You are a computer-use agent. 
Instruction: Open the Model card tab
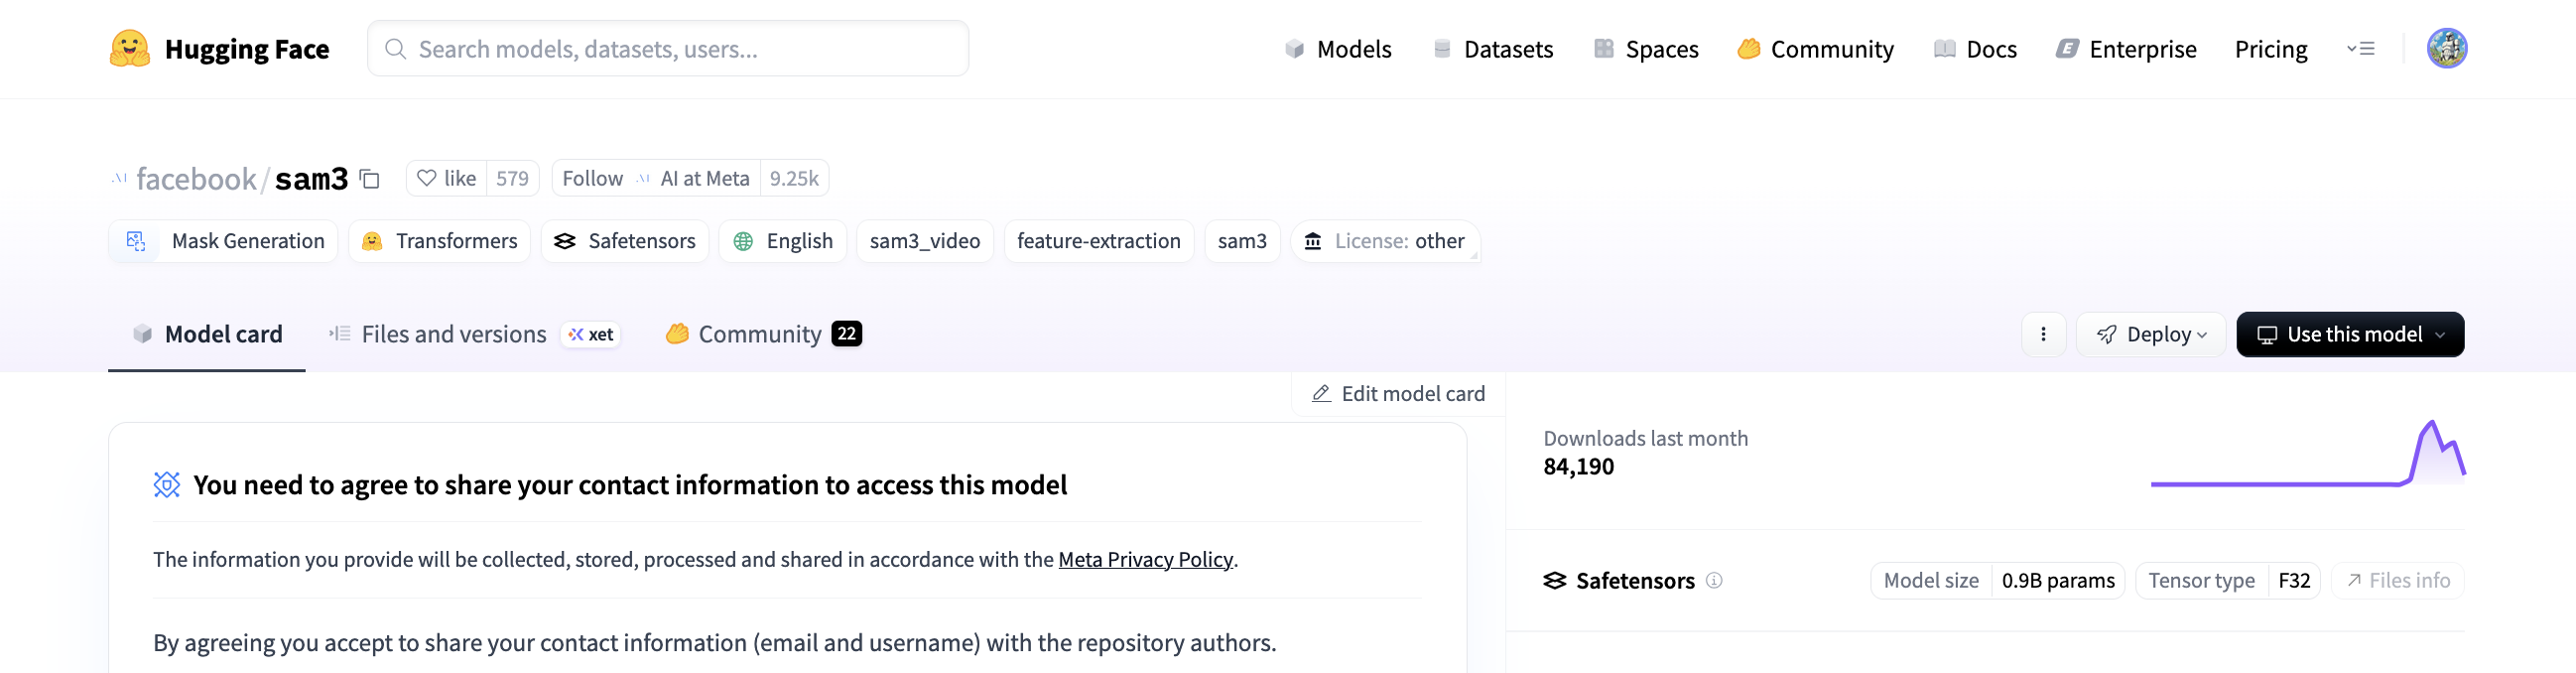207,334
